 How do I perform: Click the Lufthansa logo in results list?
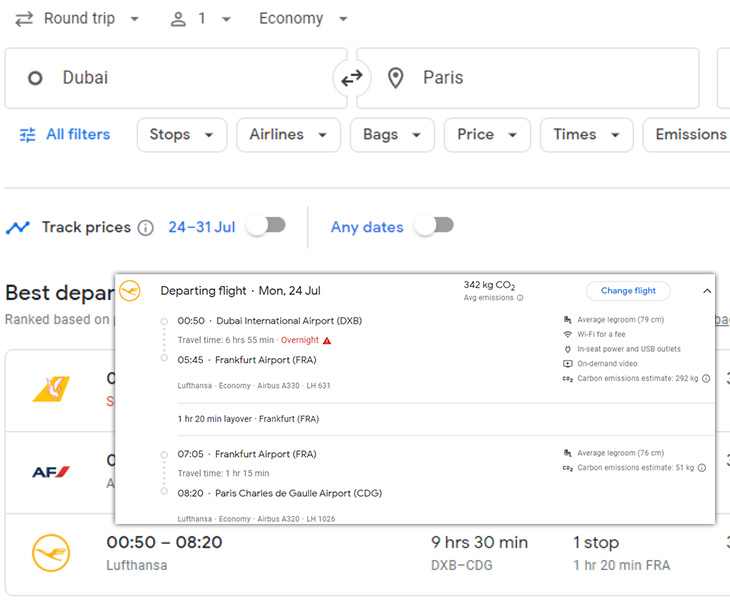click(51, 553)
